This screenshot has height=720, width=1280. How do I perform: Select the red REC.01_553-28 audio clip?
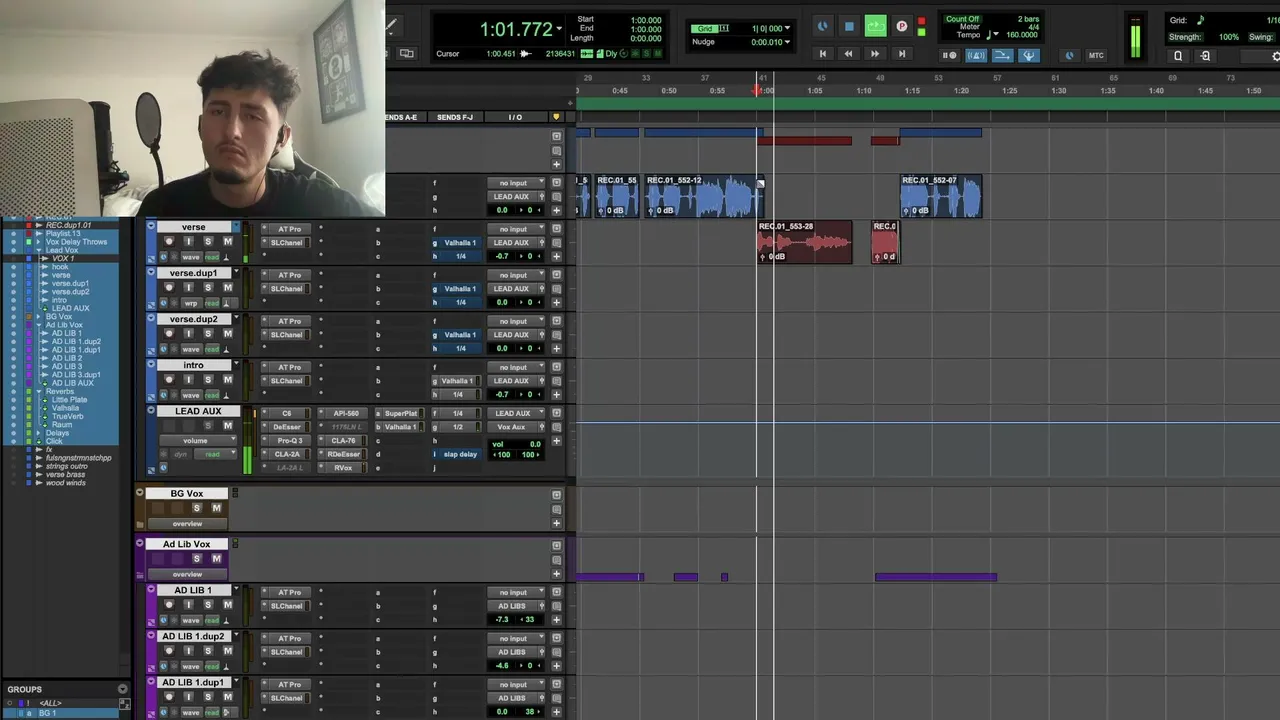(805, 242)
